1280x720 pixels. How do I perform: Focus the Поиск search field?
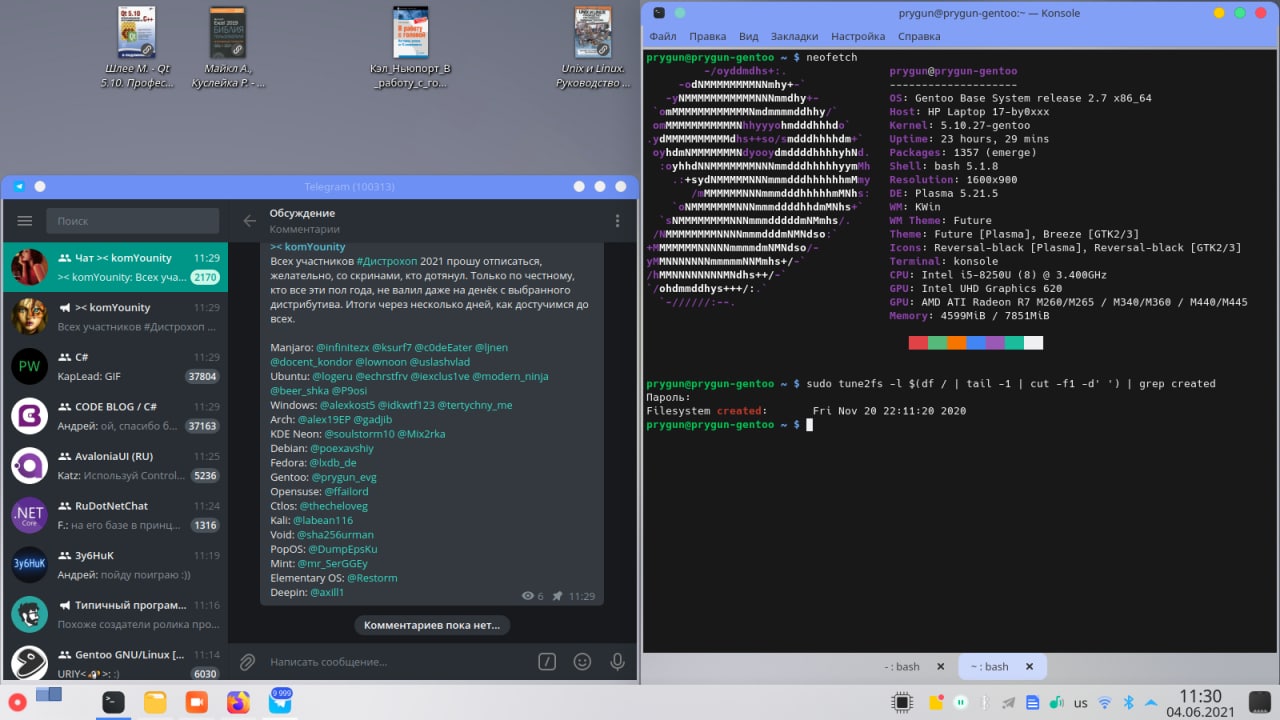132,221
